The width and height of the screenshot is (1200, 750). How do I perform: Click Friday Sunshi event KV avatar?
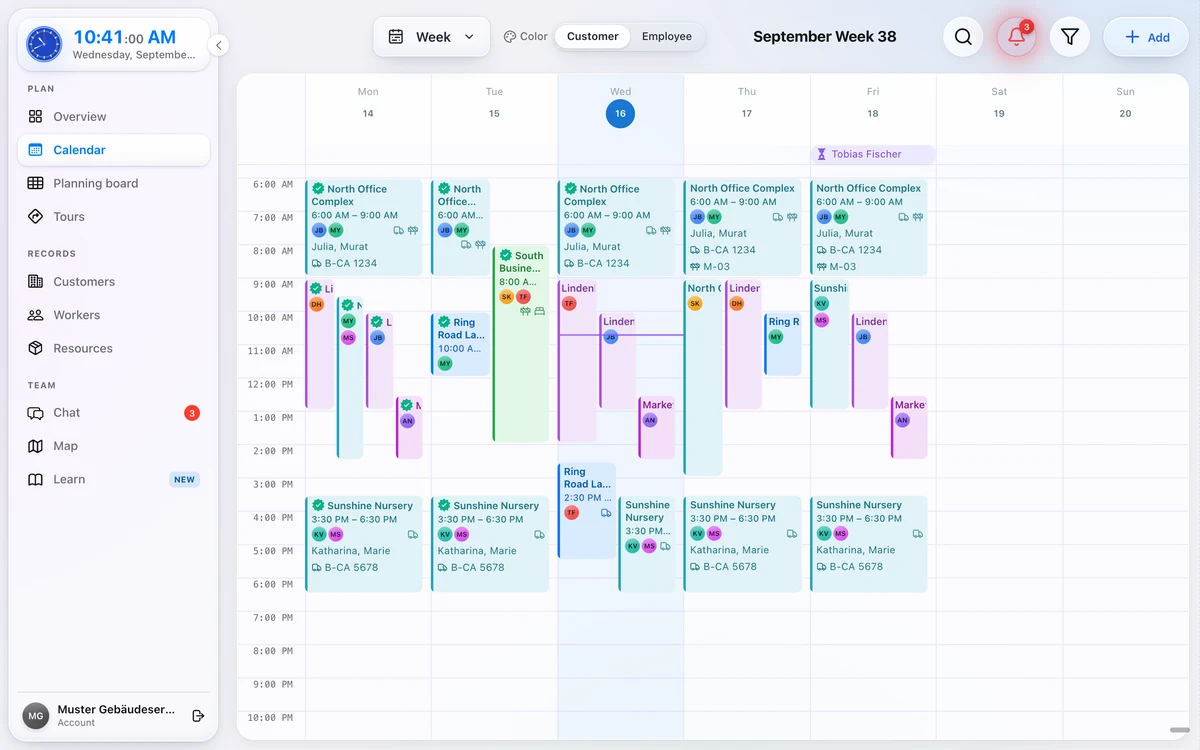(821, 304)
